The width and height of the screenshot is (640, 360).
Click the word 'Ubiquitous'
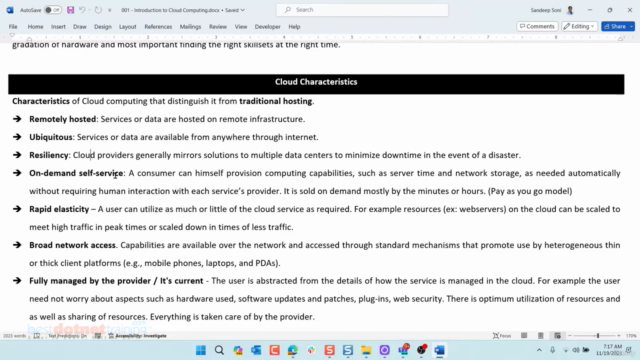pyautogui.click(x=51, y=137)
